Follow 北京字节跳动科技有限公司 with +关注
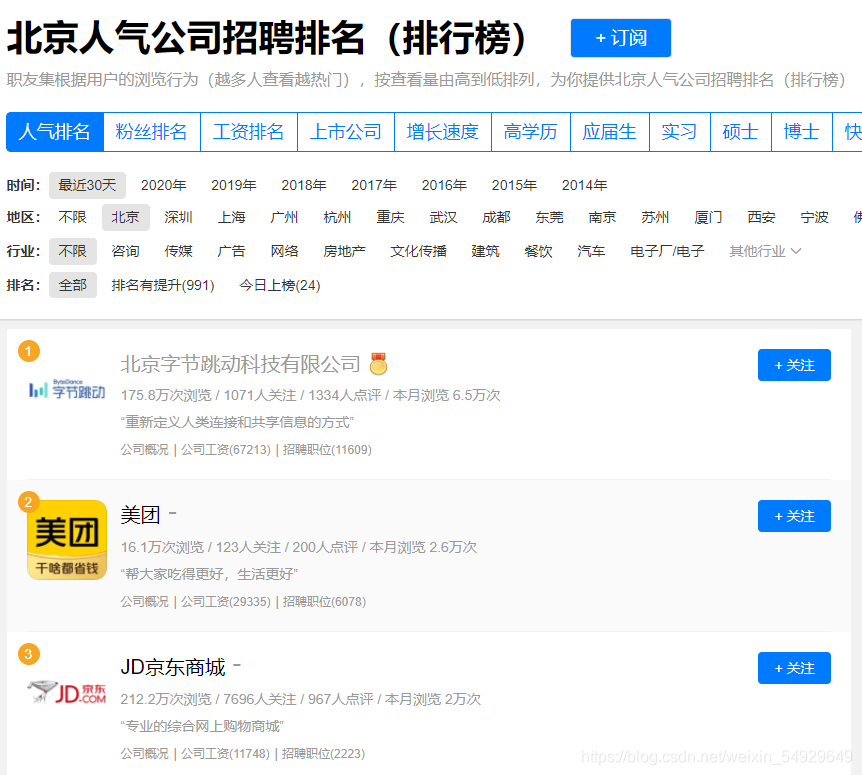Viewport: 862px width, 775px height. [x=794, y=365]
